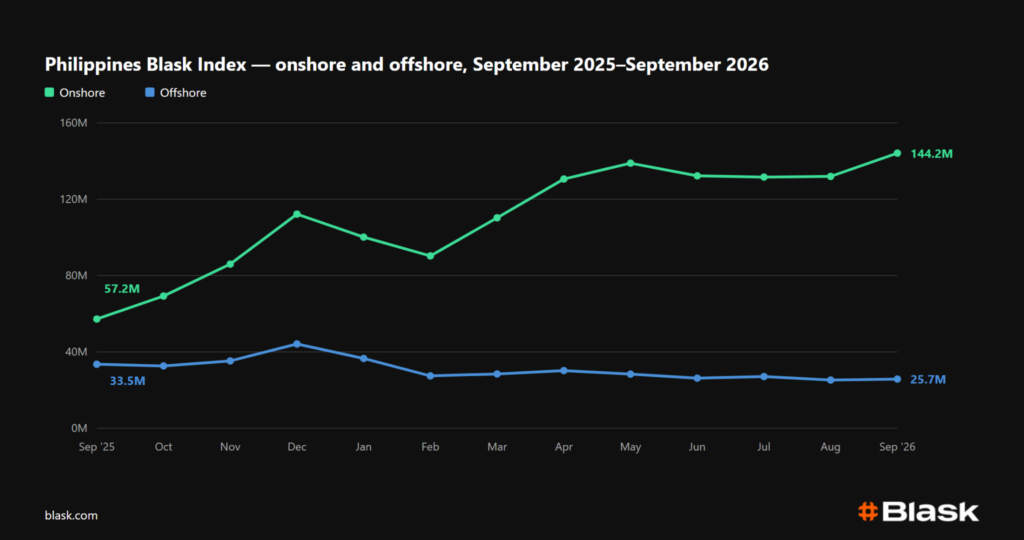Click the Blask logo

pyautogui.click(x=918, y=512)
